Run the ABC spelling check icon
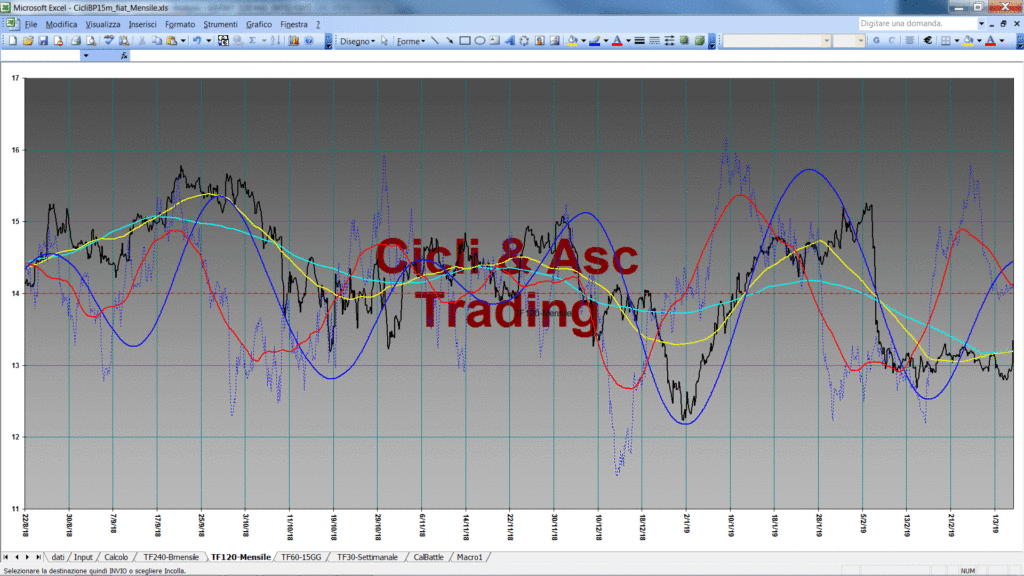The height and width of the screenshot is (576, 1024). tap(108, 40)
